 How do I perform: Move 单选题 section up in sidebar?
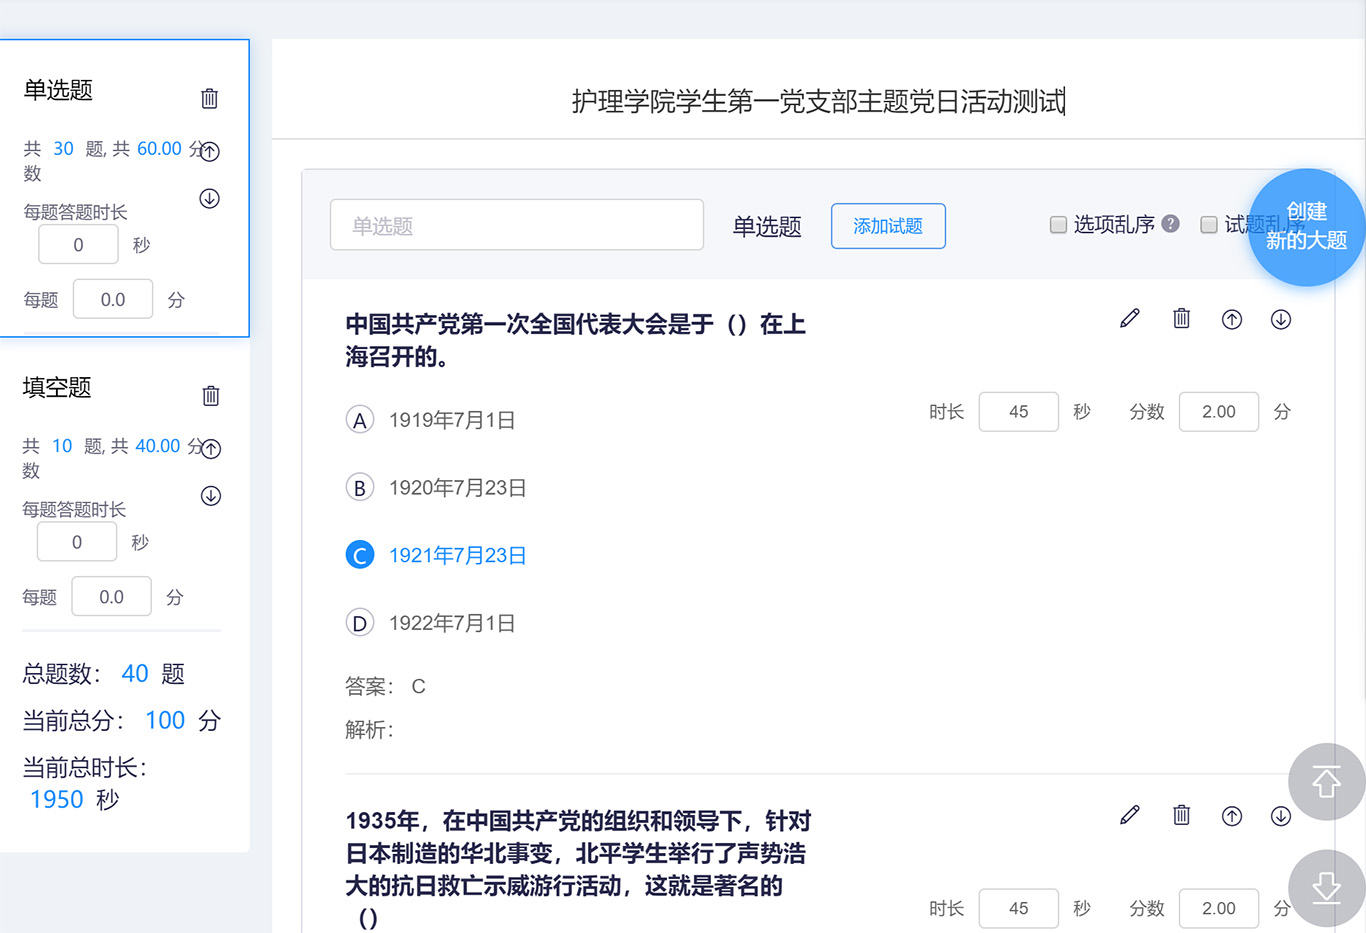209,152
